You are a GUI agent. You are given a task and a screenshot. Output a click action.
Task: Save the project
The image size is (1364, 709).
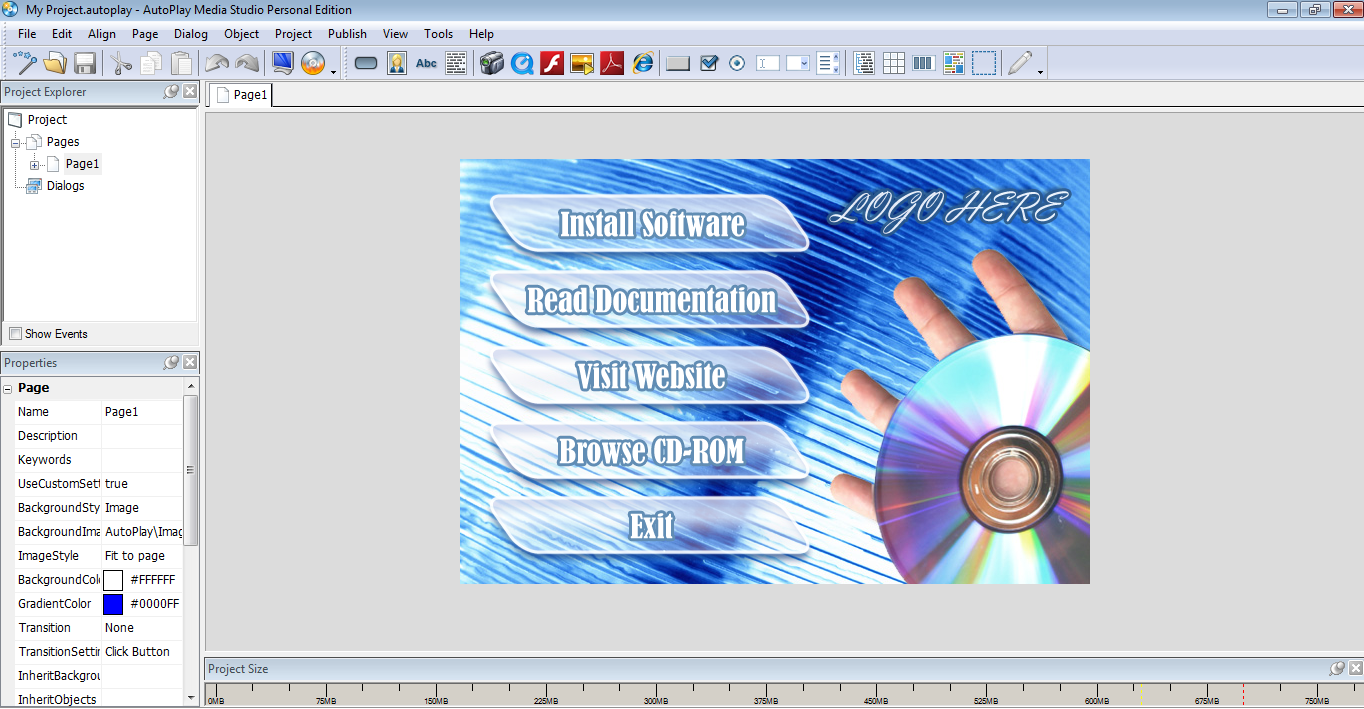pos(85,62)
